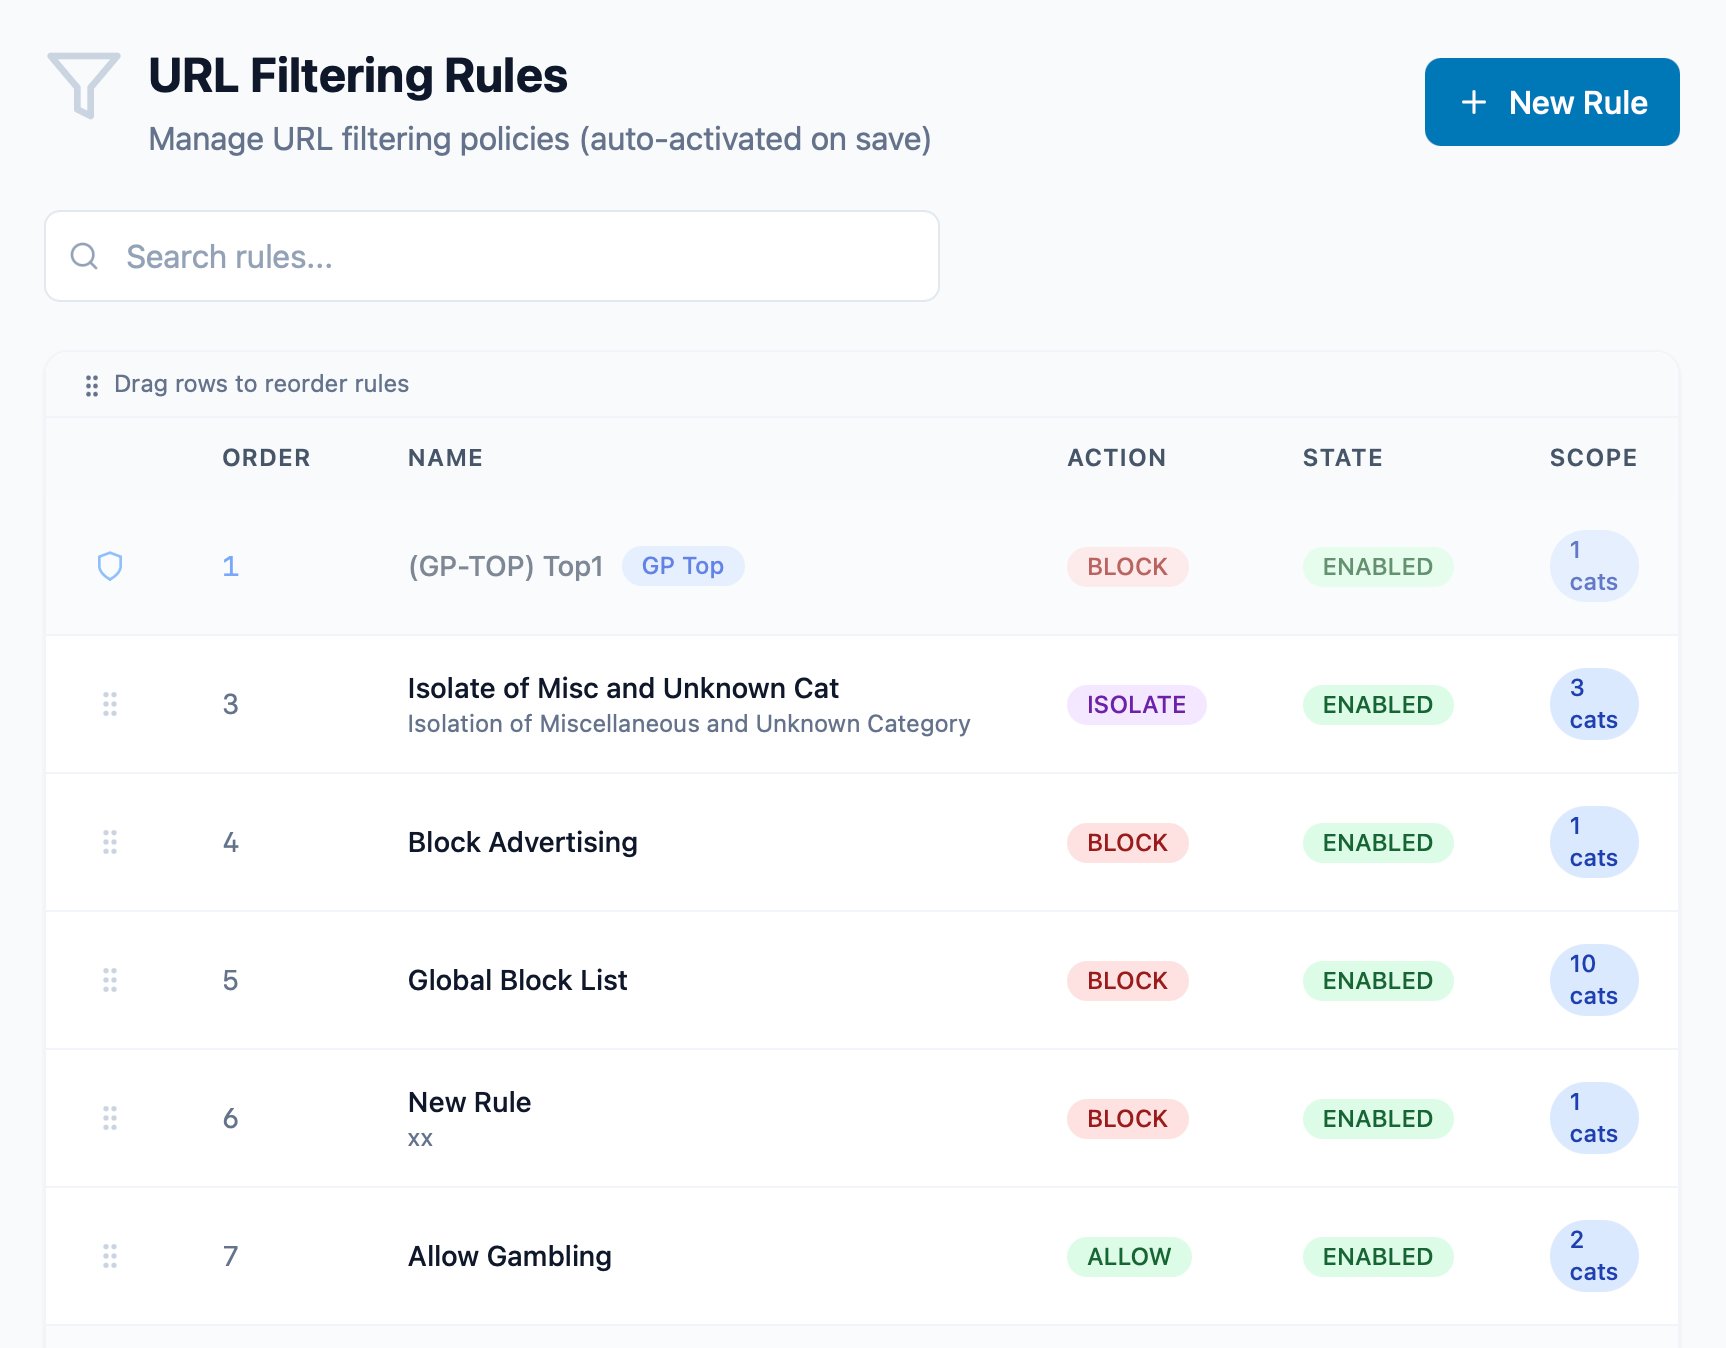The width and height of the screenshot is (1726, 1348).
Task: Open the (GP-TOP) Top1 rule
Action: (506, 566)
